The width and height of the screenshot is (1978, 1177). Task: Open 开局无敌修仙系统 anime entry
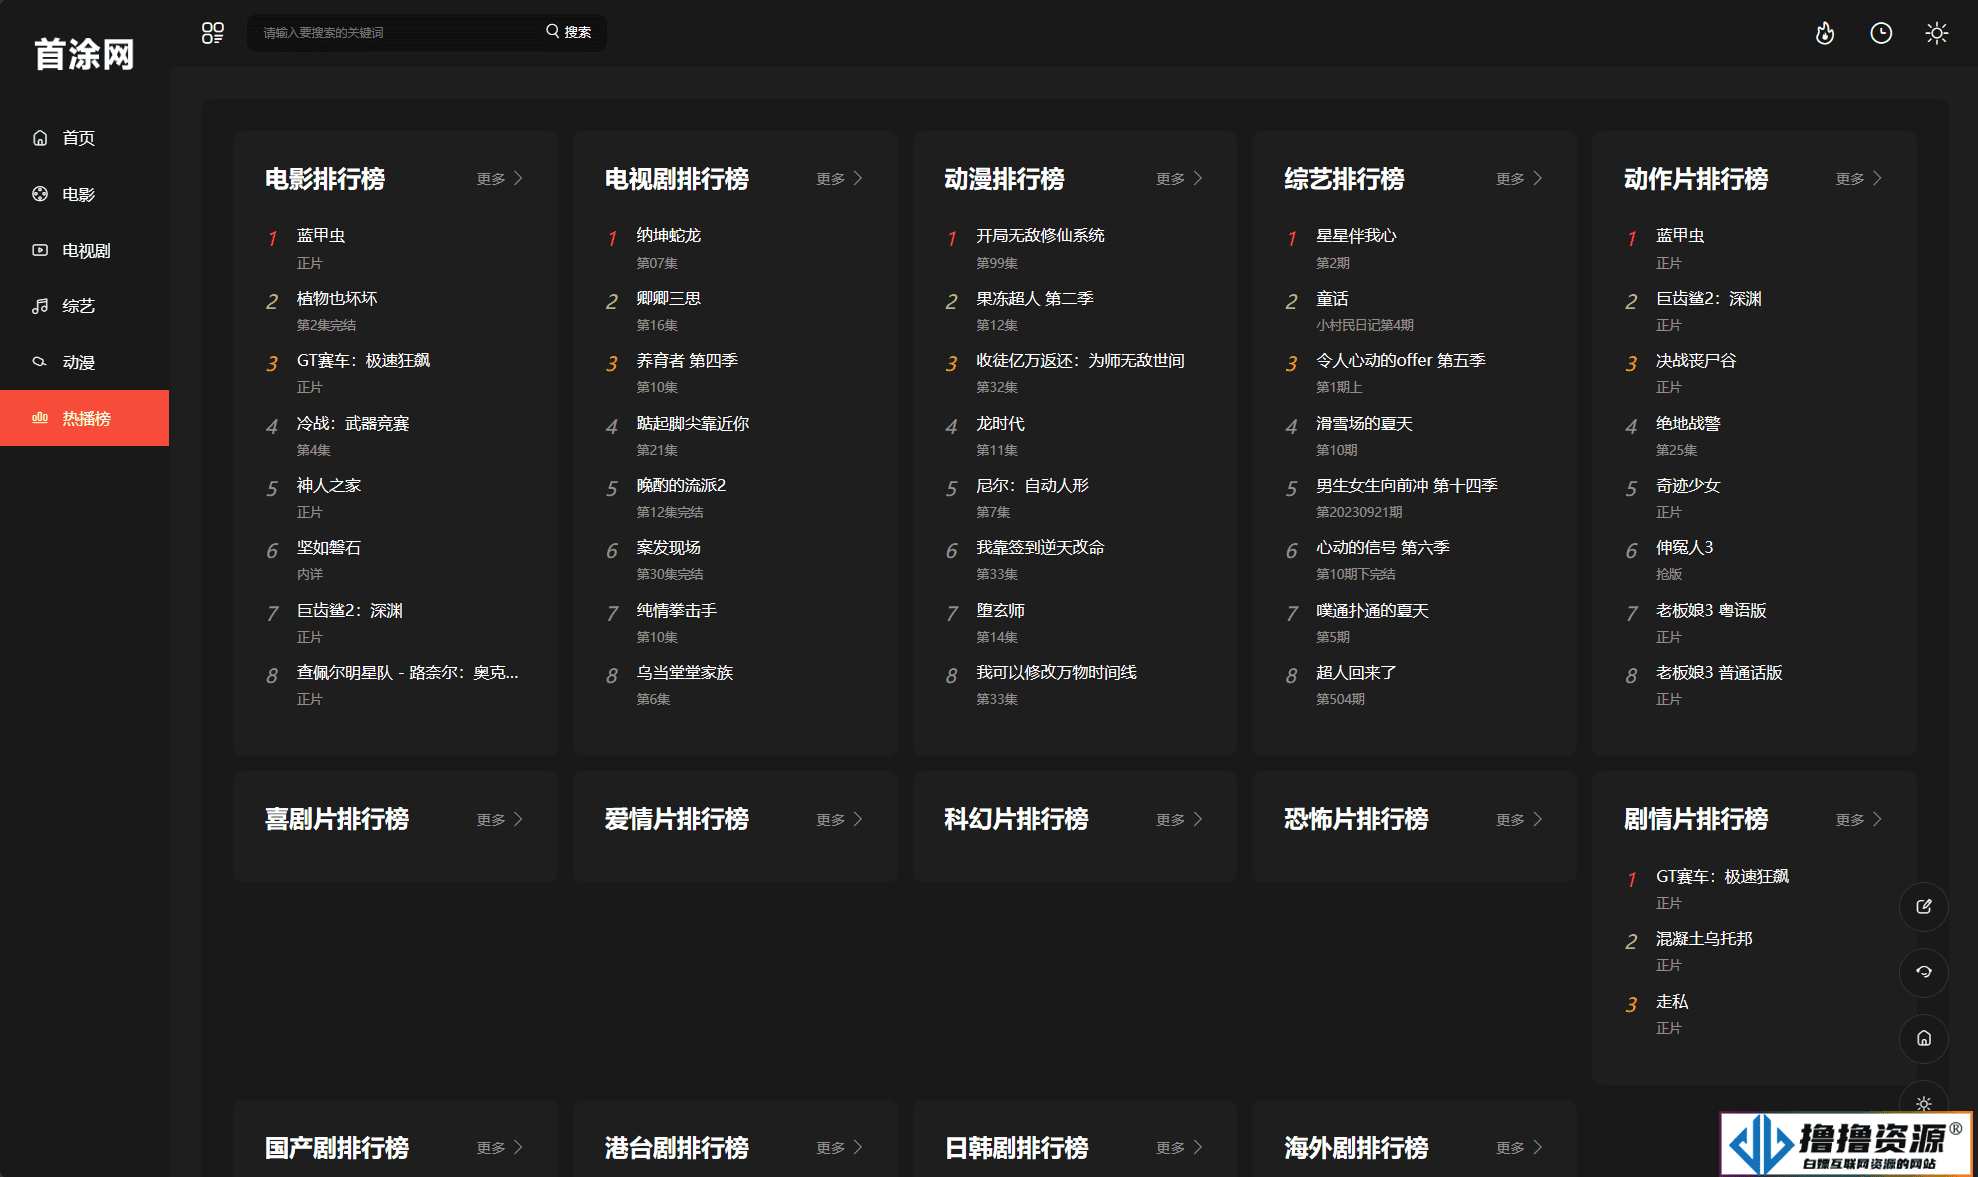pos(1040,236)
